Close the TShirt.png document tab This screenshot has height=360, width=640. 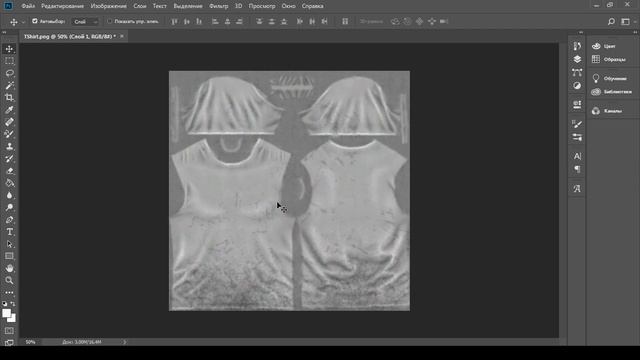coord(122,36)
